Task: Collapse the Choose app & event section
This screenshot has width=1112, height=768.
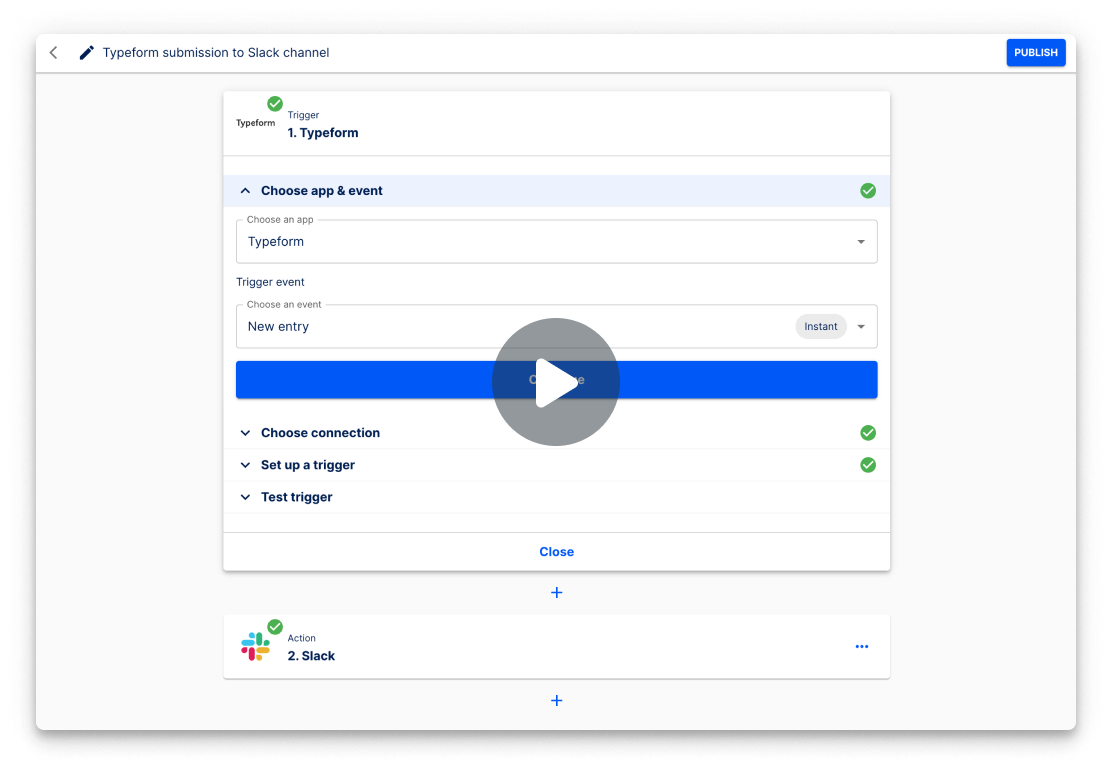Action: click(245, 190)
